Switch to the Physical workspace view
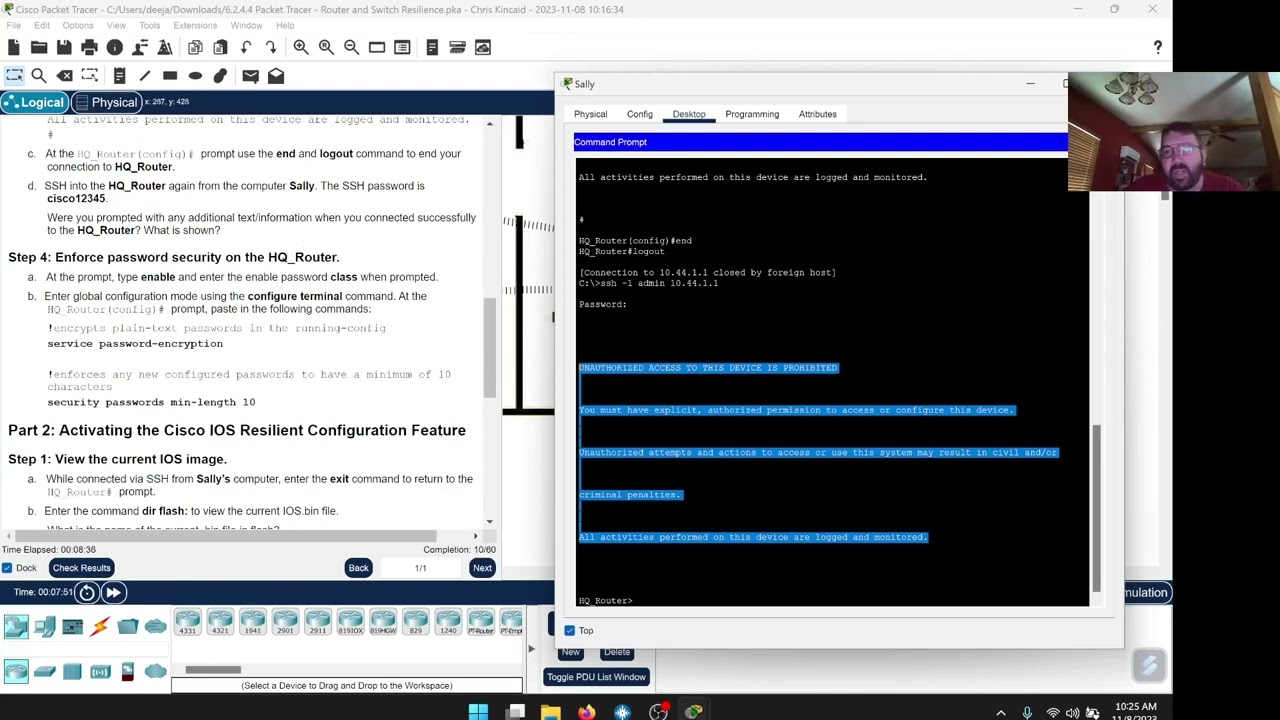The height and width of the screenshot is (720, 1280). [x=106, y=102]
